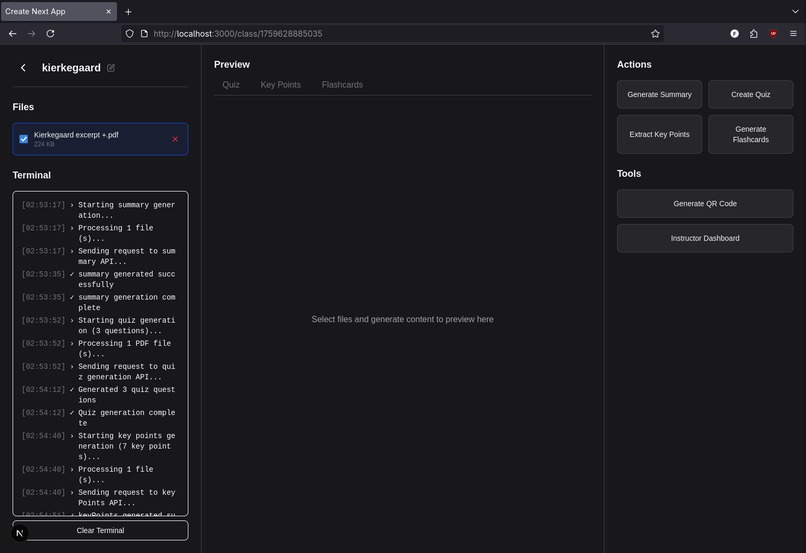Switch to the Quiz preview tab
Image resolution: width=806 pixels, height=553 pixels.
click(x=231, y=85)
